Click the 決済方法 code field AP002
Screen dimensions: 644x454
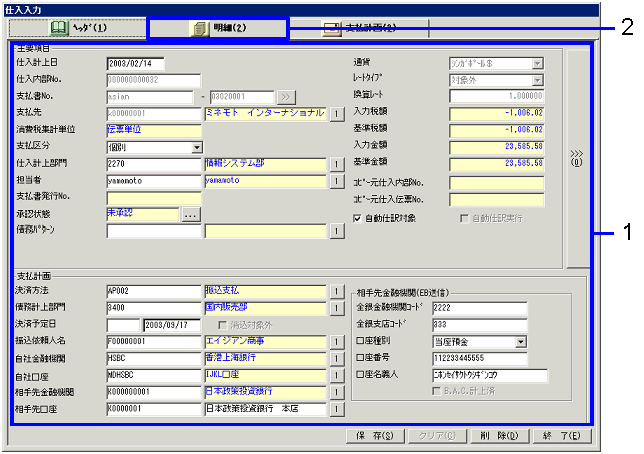(x=154, y=291)
